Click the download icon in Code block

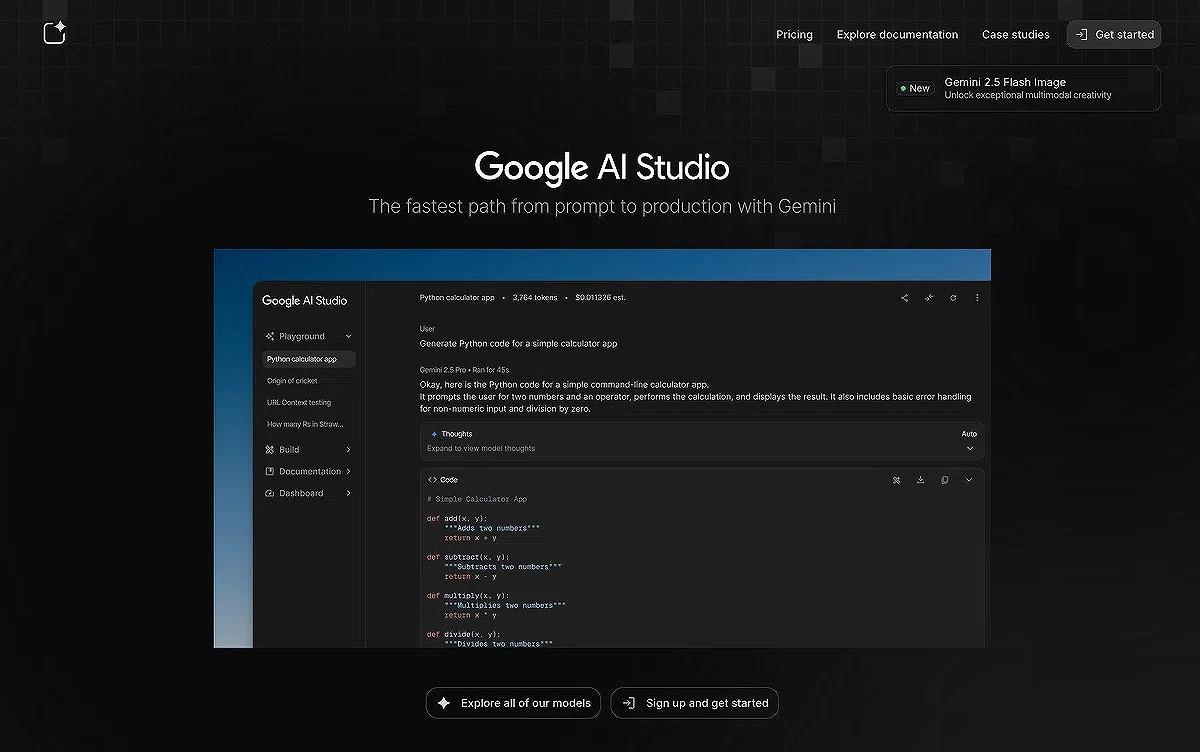tap(920, 480)
